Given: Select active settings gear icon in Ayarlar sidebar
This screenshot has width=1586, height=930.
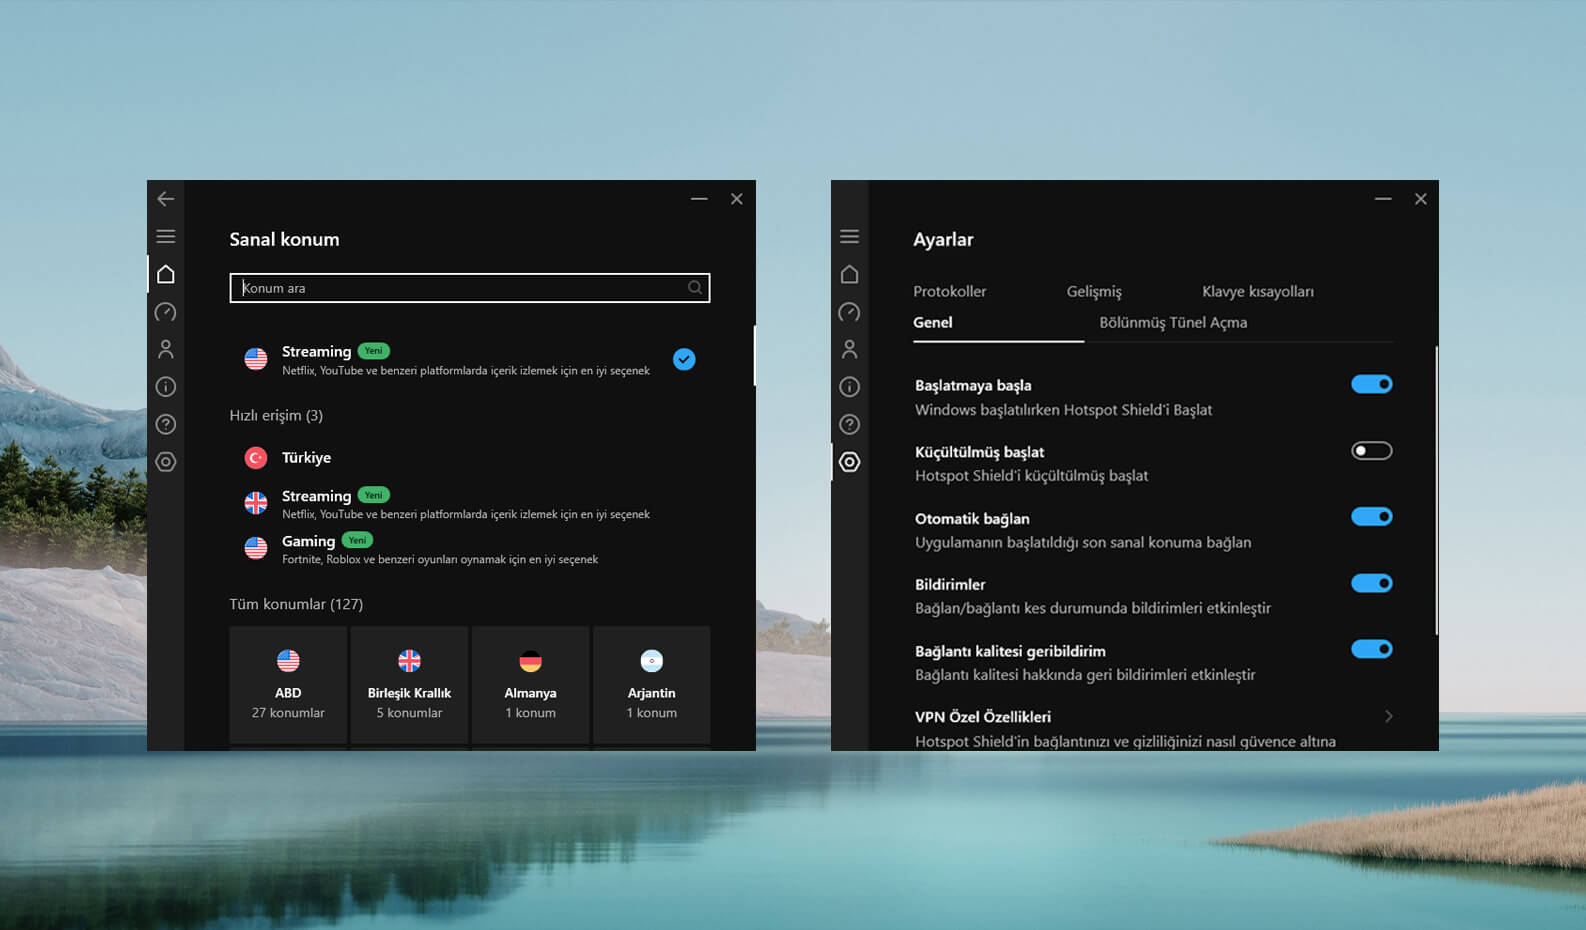Looking at the screenshot, I should pos(850,462).
